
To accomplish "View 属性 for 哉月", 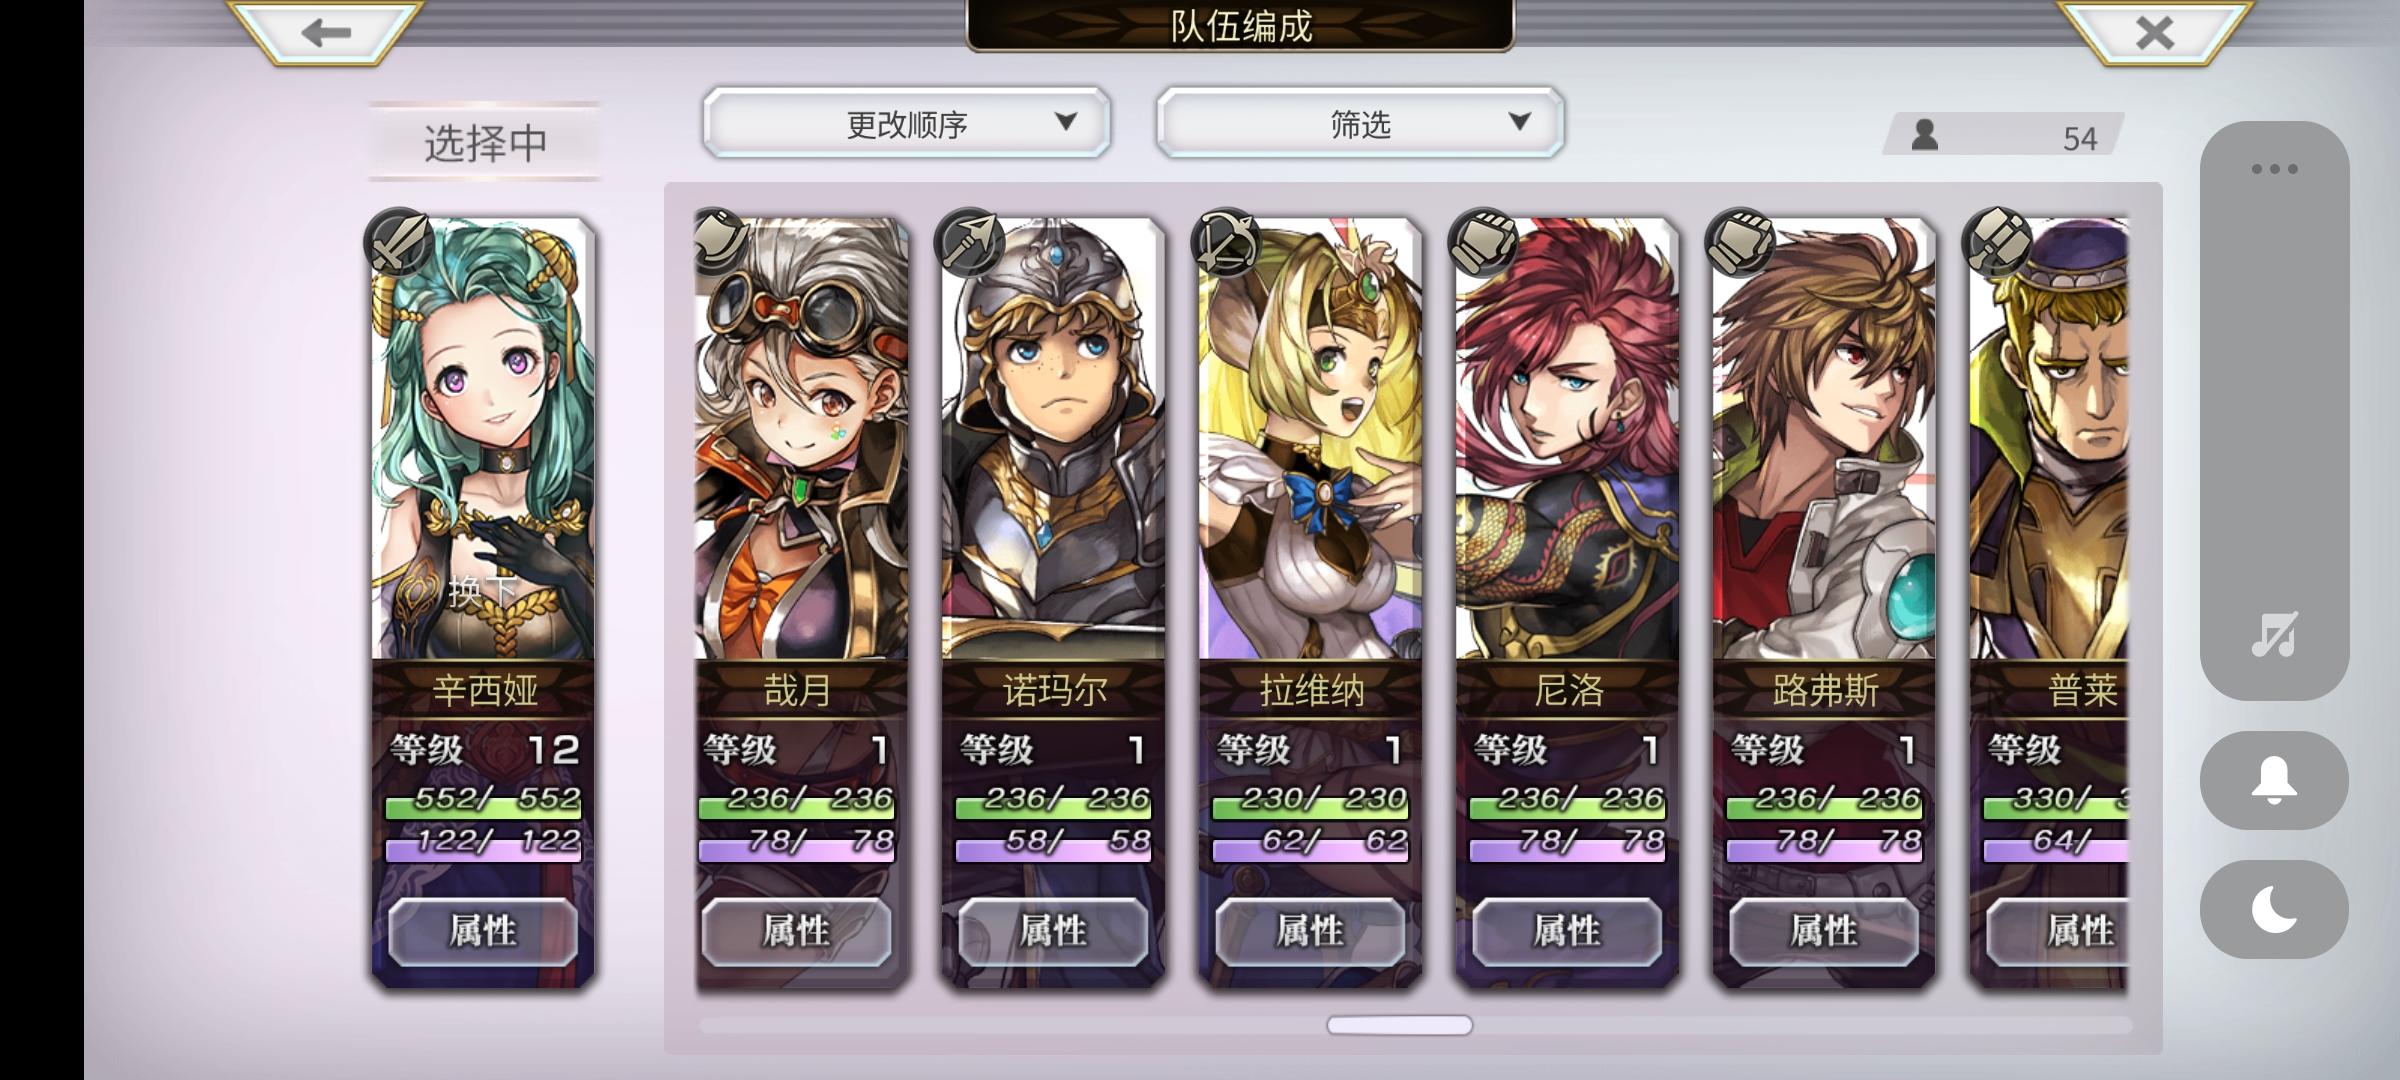I will coord(796,931).
